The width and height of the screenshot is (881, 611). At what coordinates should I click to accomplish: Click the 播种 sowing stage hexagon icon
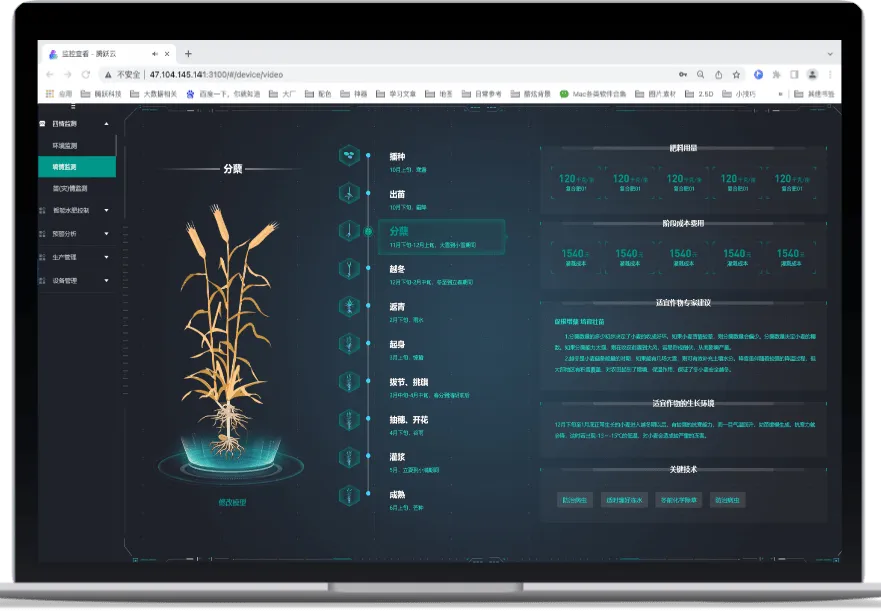point(349,155)
